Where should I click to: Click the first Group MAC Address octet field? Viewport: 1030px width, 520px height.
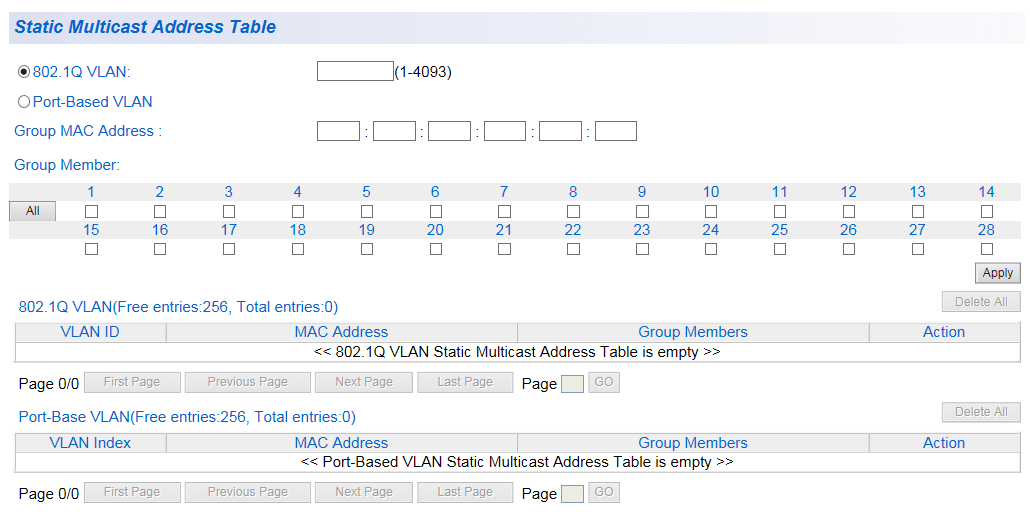coord(338,131)
